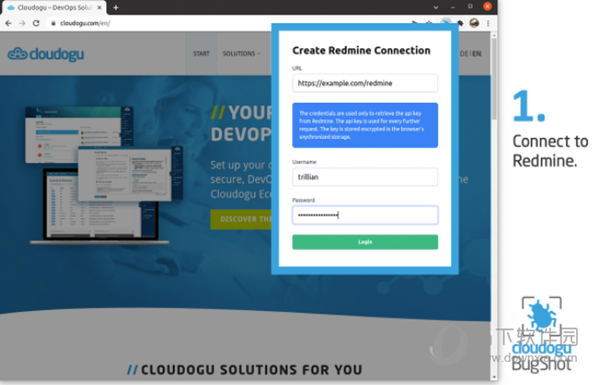This screenshot has width=600, height=385.
Task: Select the Cloudogu – DevOps Solutions tab
Action: [55, 7]
